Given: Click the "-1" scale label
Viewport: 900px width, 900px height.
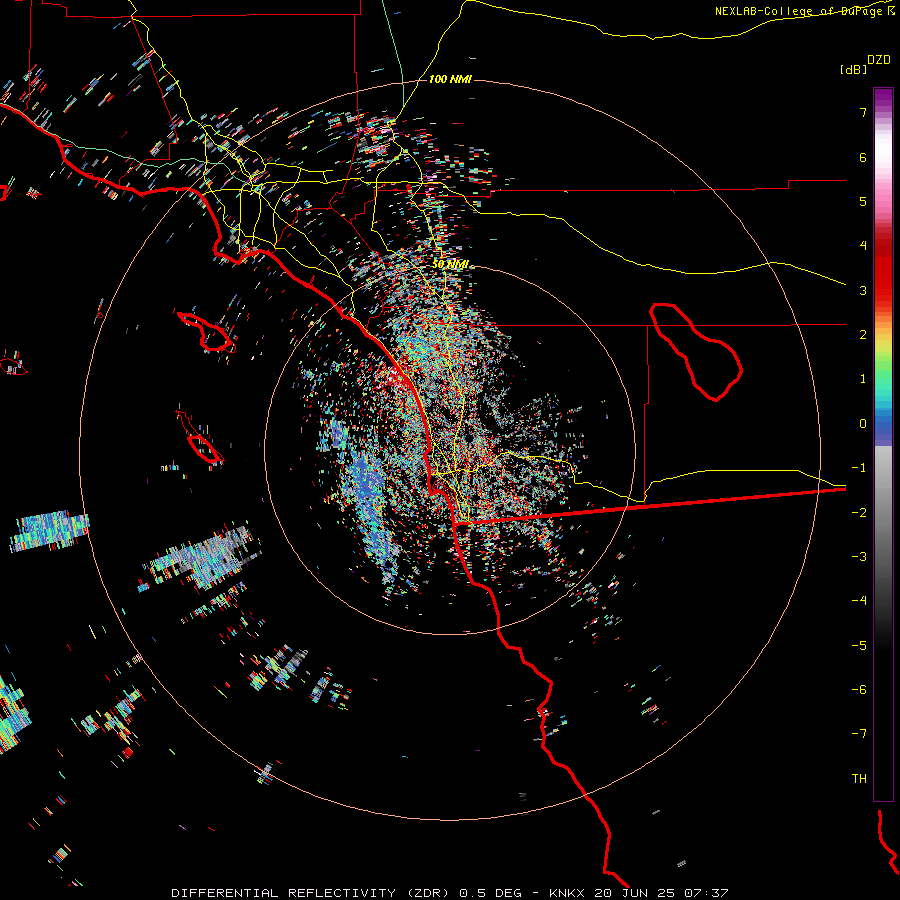Looking at the screenshot, I should [x=859, y=468].
